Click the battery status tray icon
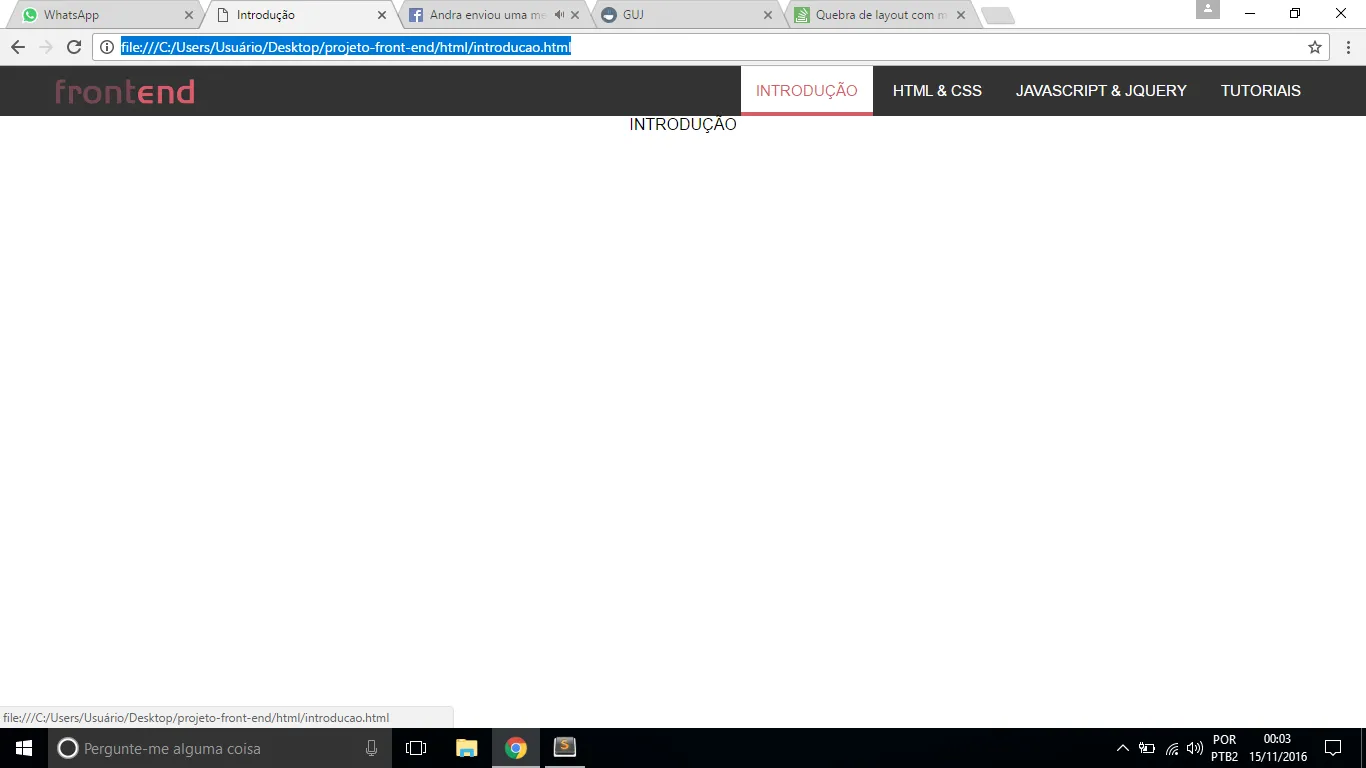This screenshot has height=768, width=1366. pos(1147,748)
